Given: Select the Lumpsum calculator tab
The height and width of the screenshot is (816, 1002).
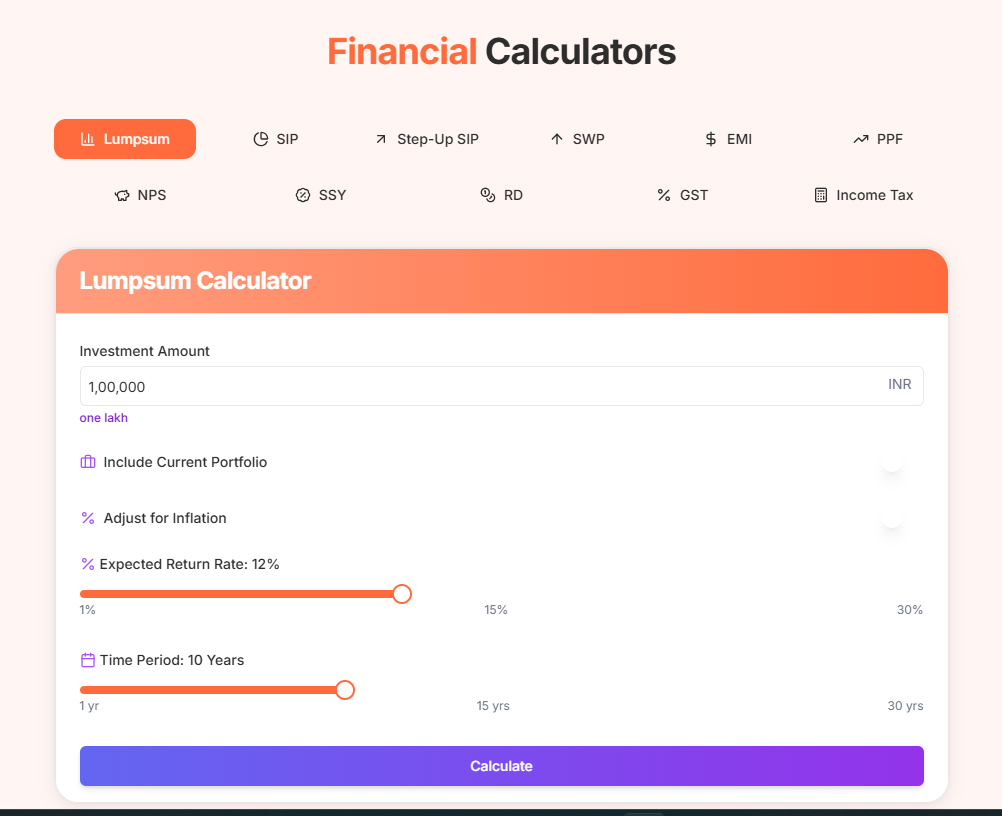Looking at the screenshot, I should (x=125, y=139).
